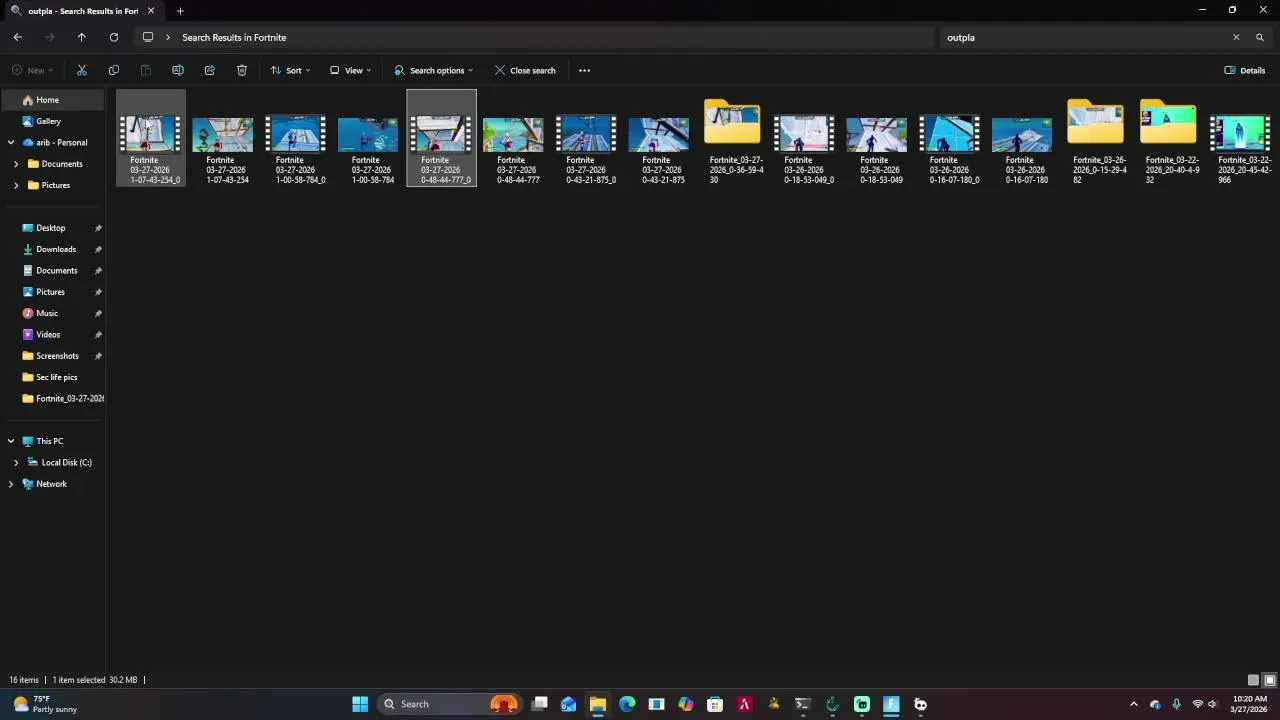
Task: Collapse the This PC node
Action: [x=11, y=441]
